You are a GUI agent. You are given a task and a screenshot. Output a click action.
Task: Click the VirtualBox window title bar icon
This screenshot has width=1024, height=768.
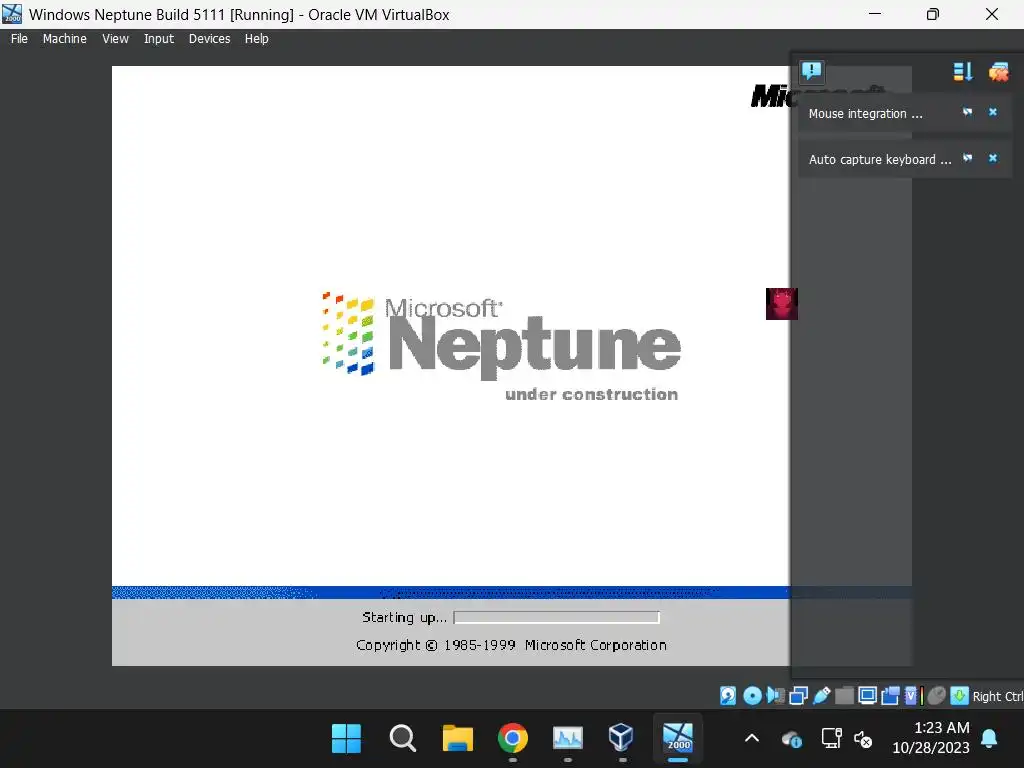pos(12,14)
